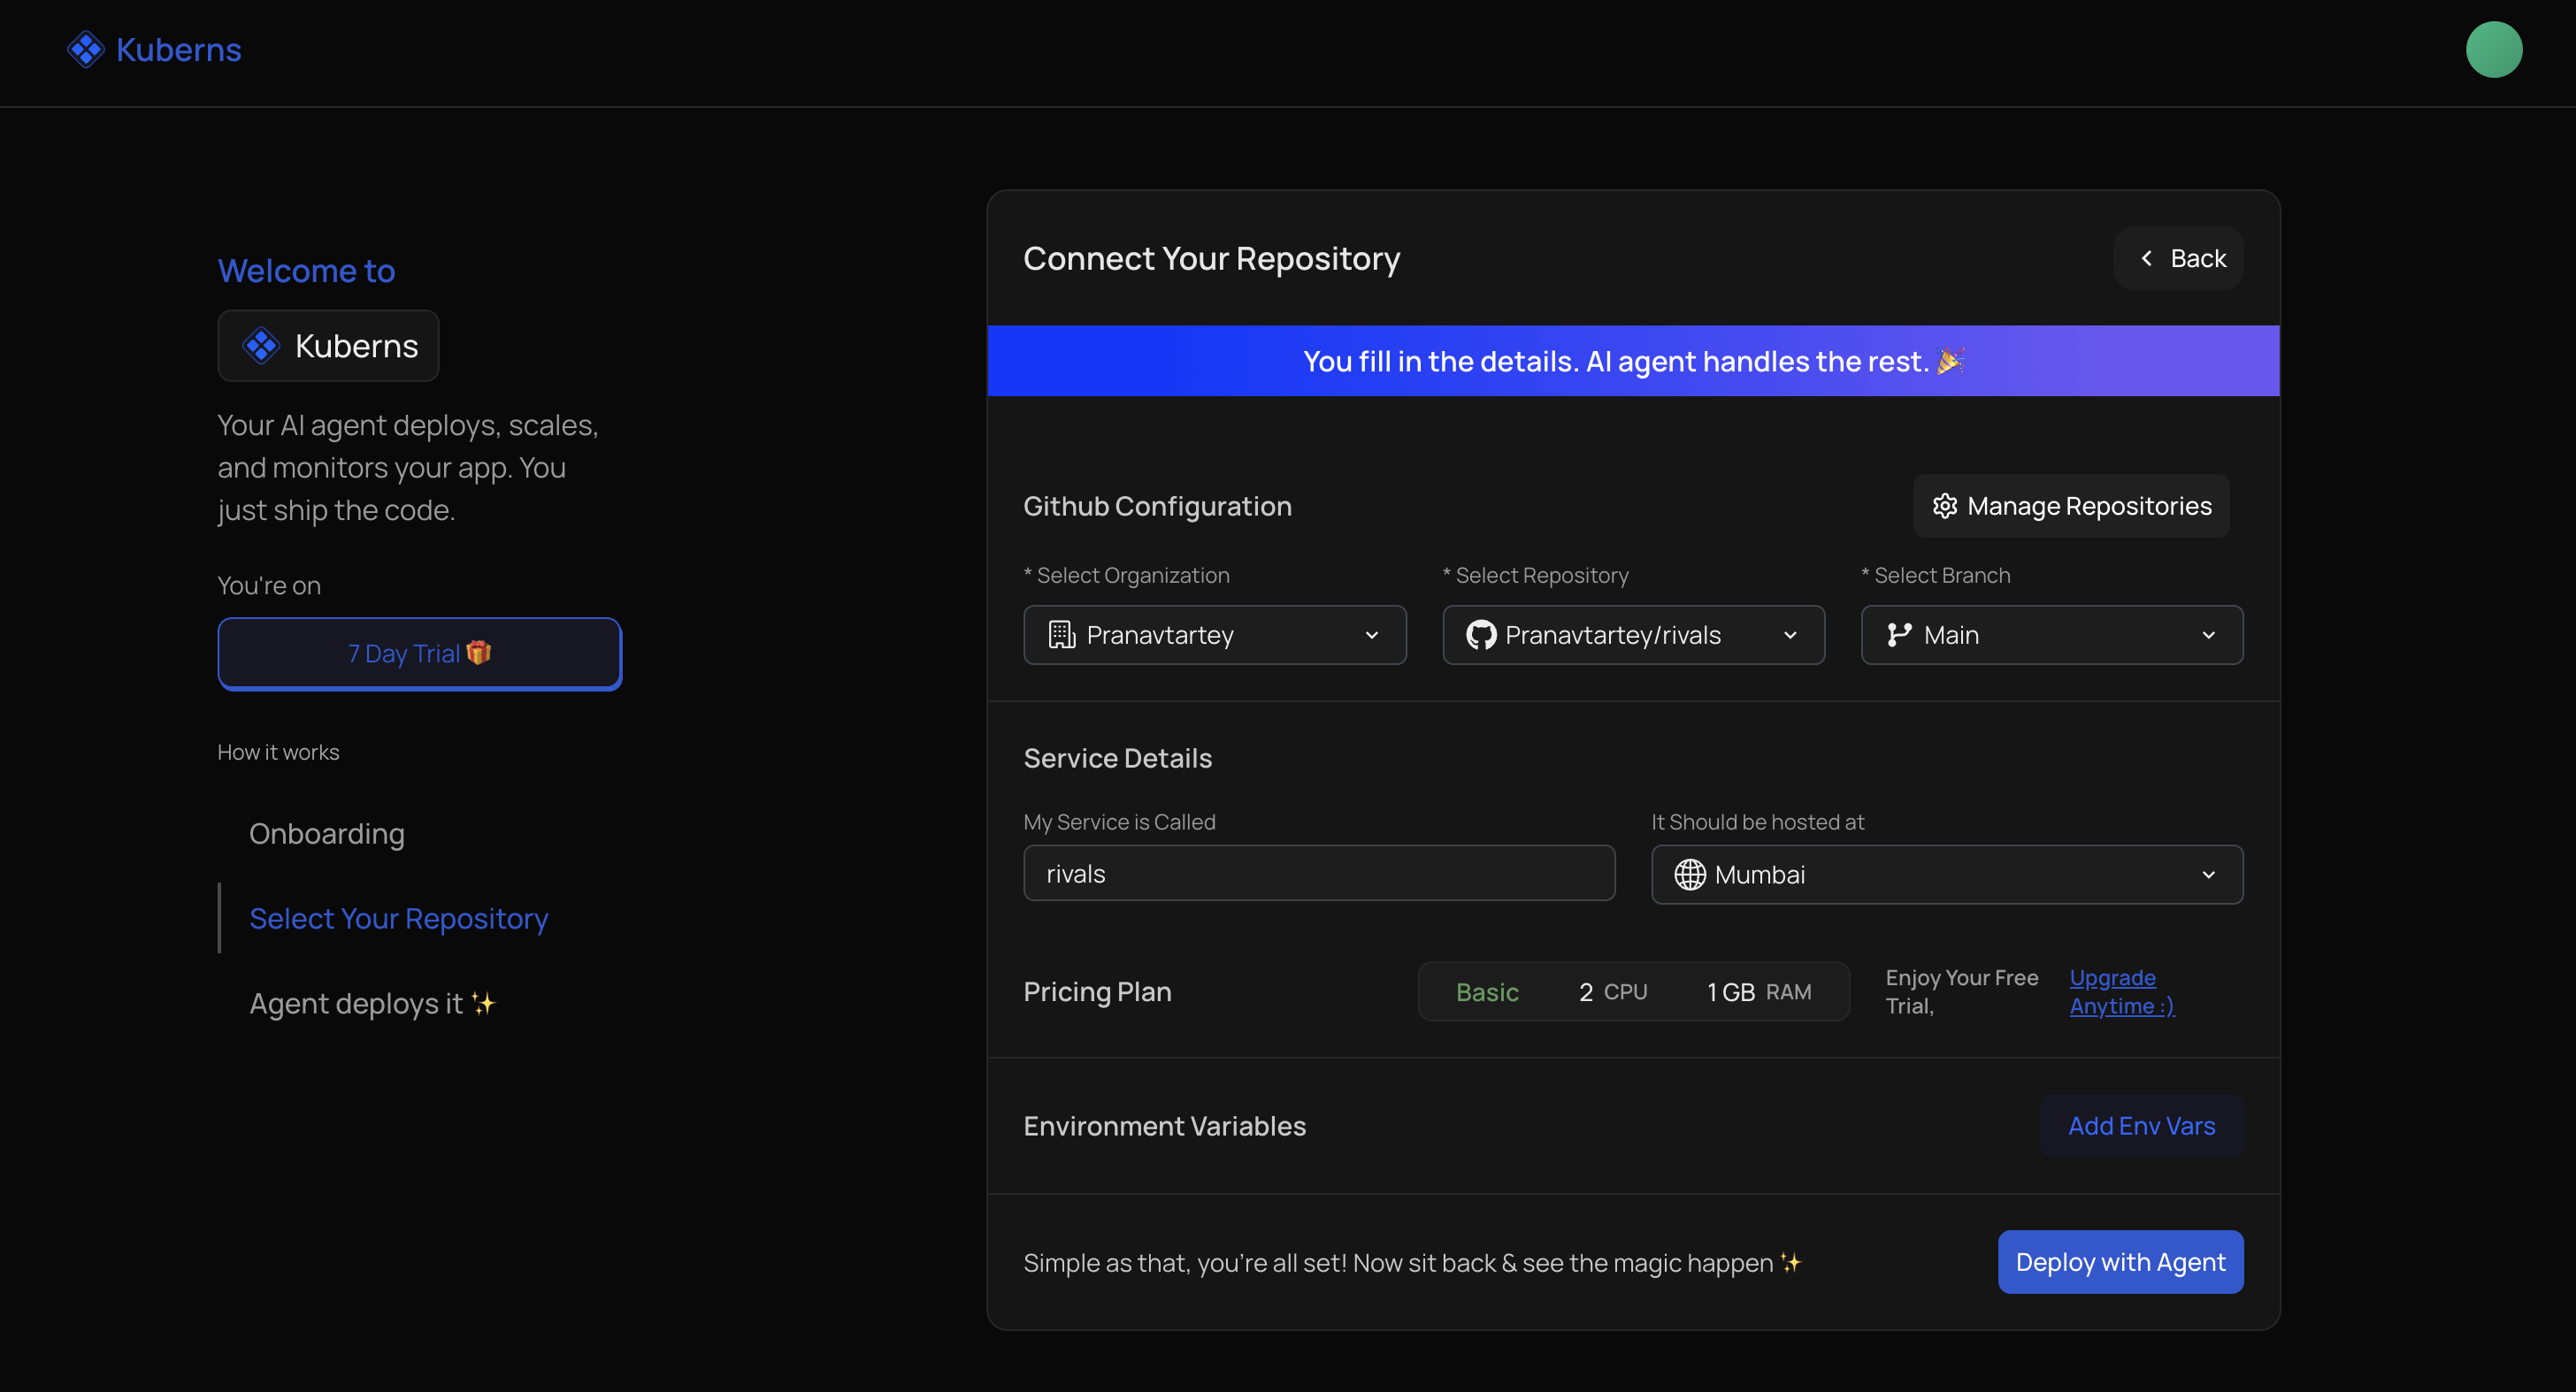Click the gift icon on 7 Day Trial
2576x1392 pixels.
pos(479,653)
